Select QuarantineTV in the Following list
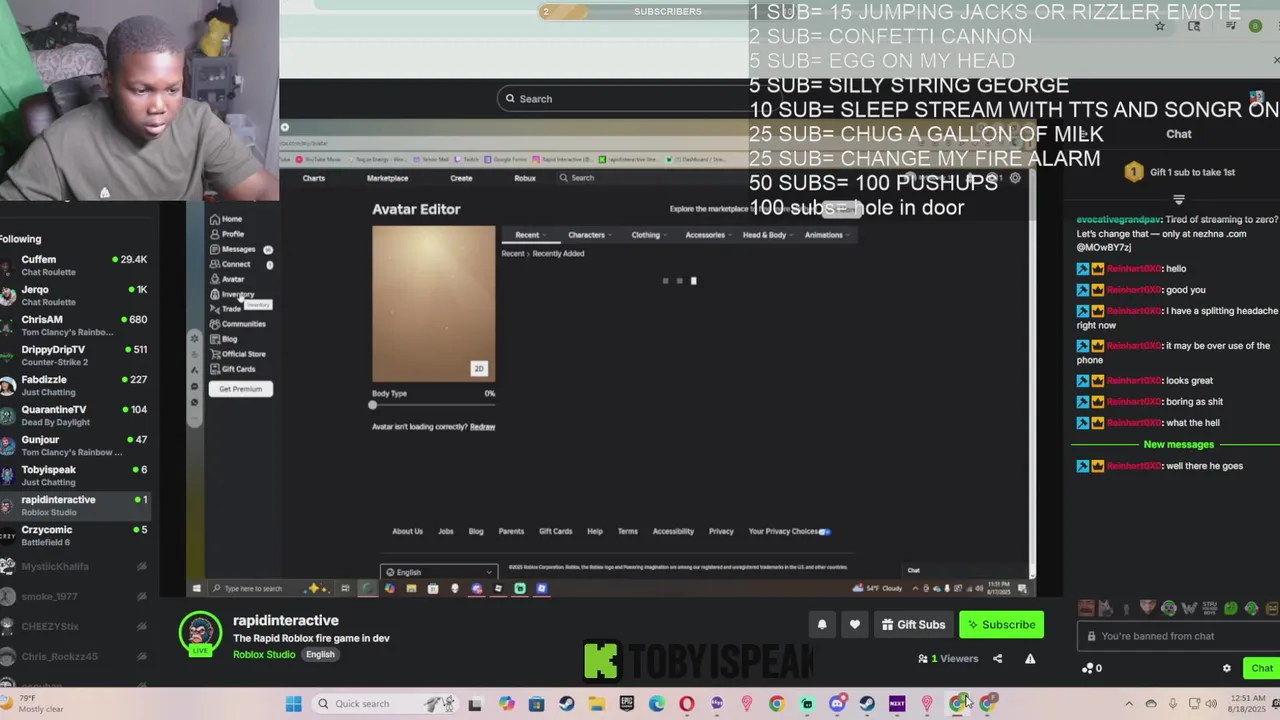 tap(75, 415)
